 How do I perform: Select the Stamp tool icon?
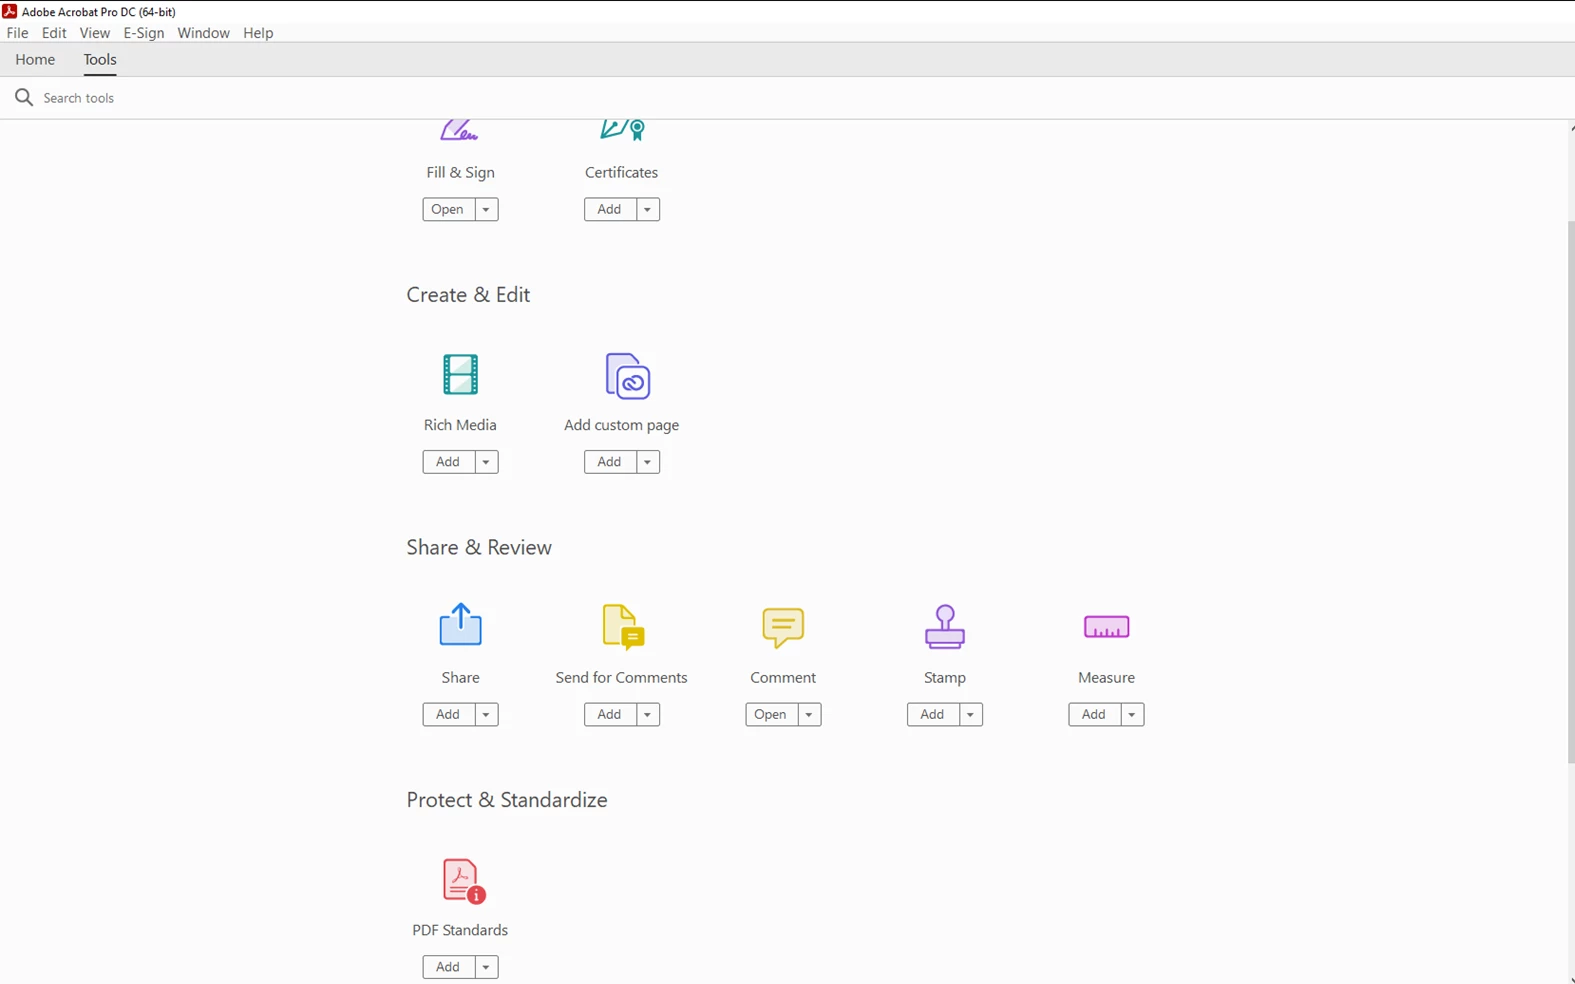click(945, 627)
